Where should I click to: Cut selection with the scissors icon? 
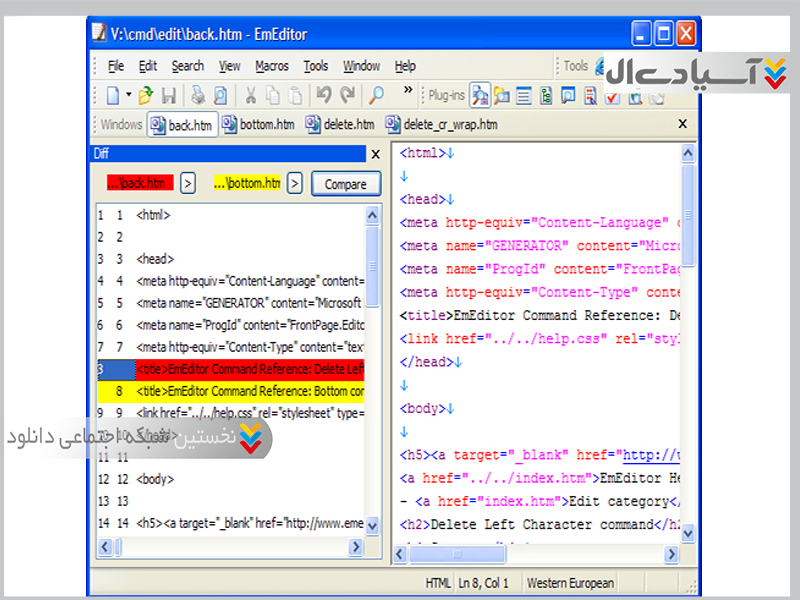[x=249, y=96]
